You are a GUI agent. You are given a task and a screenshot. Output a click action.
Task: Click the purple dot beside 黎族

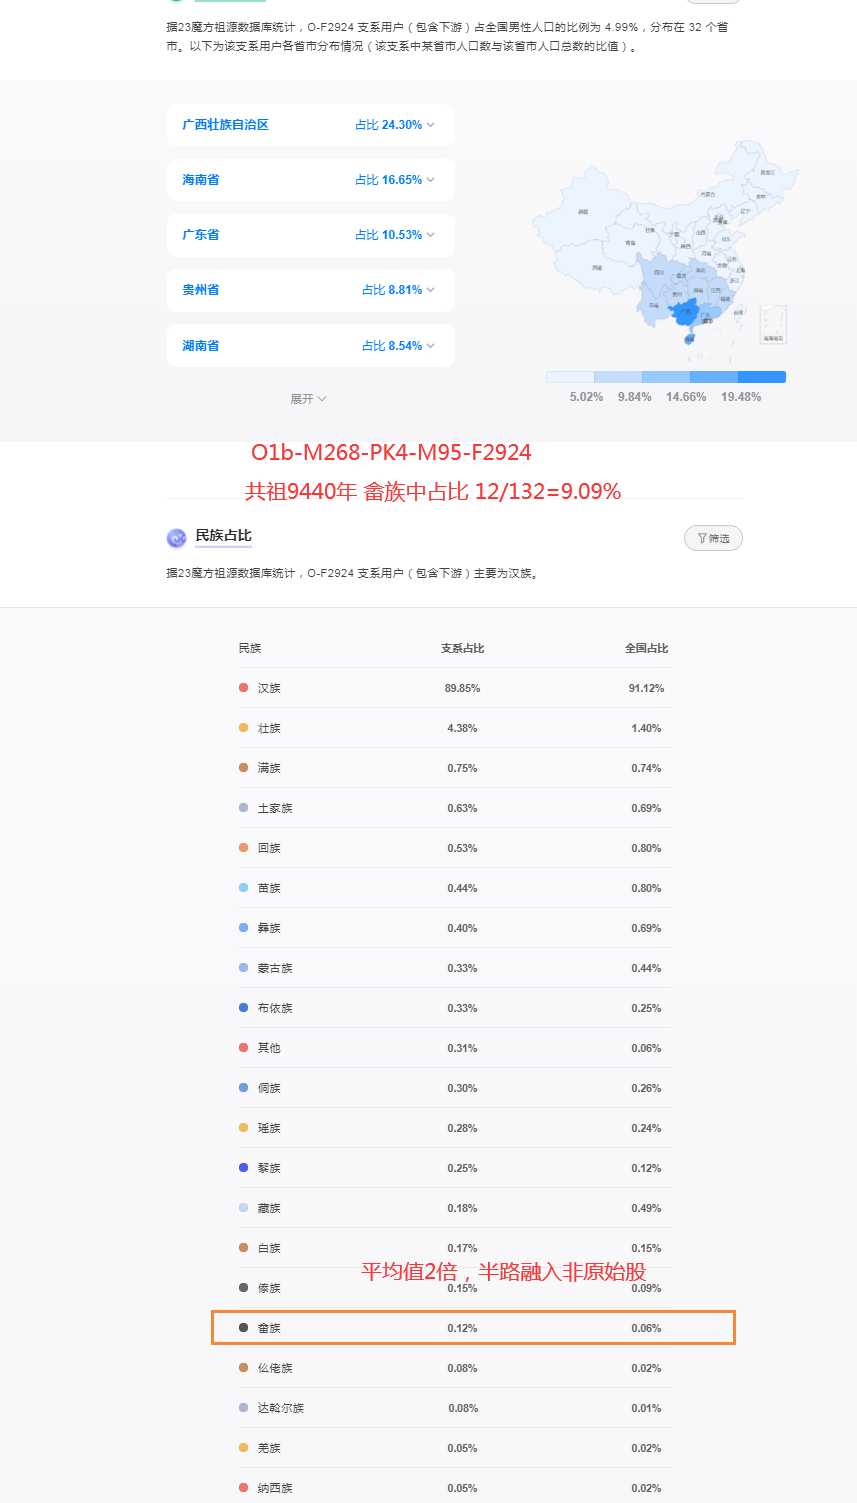tap(243, 1168)
